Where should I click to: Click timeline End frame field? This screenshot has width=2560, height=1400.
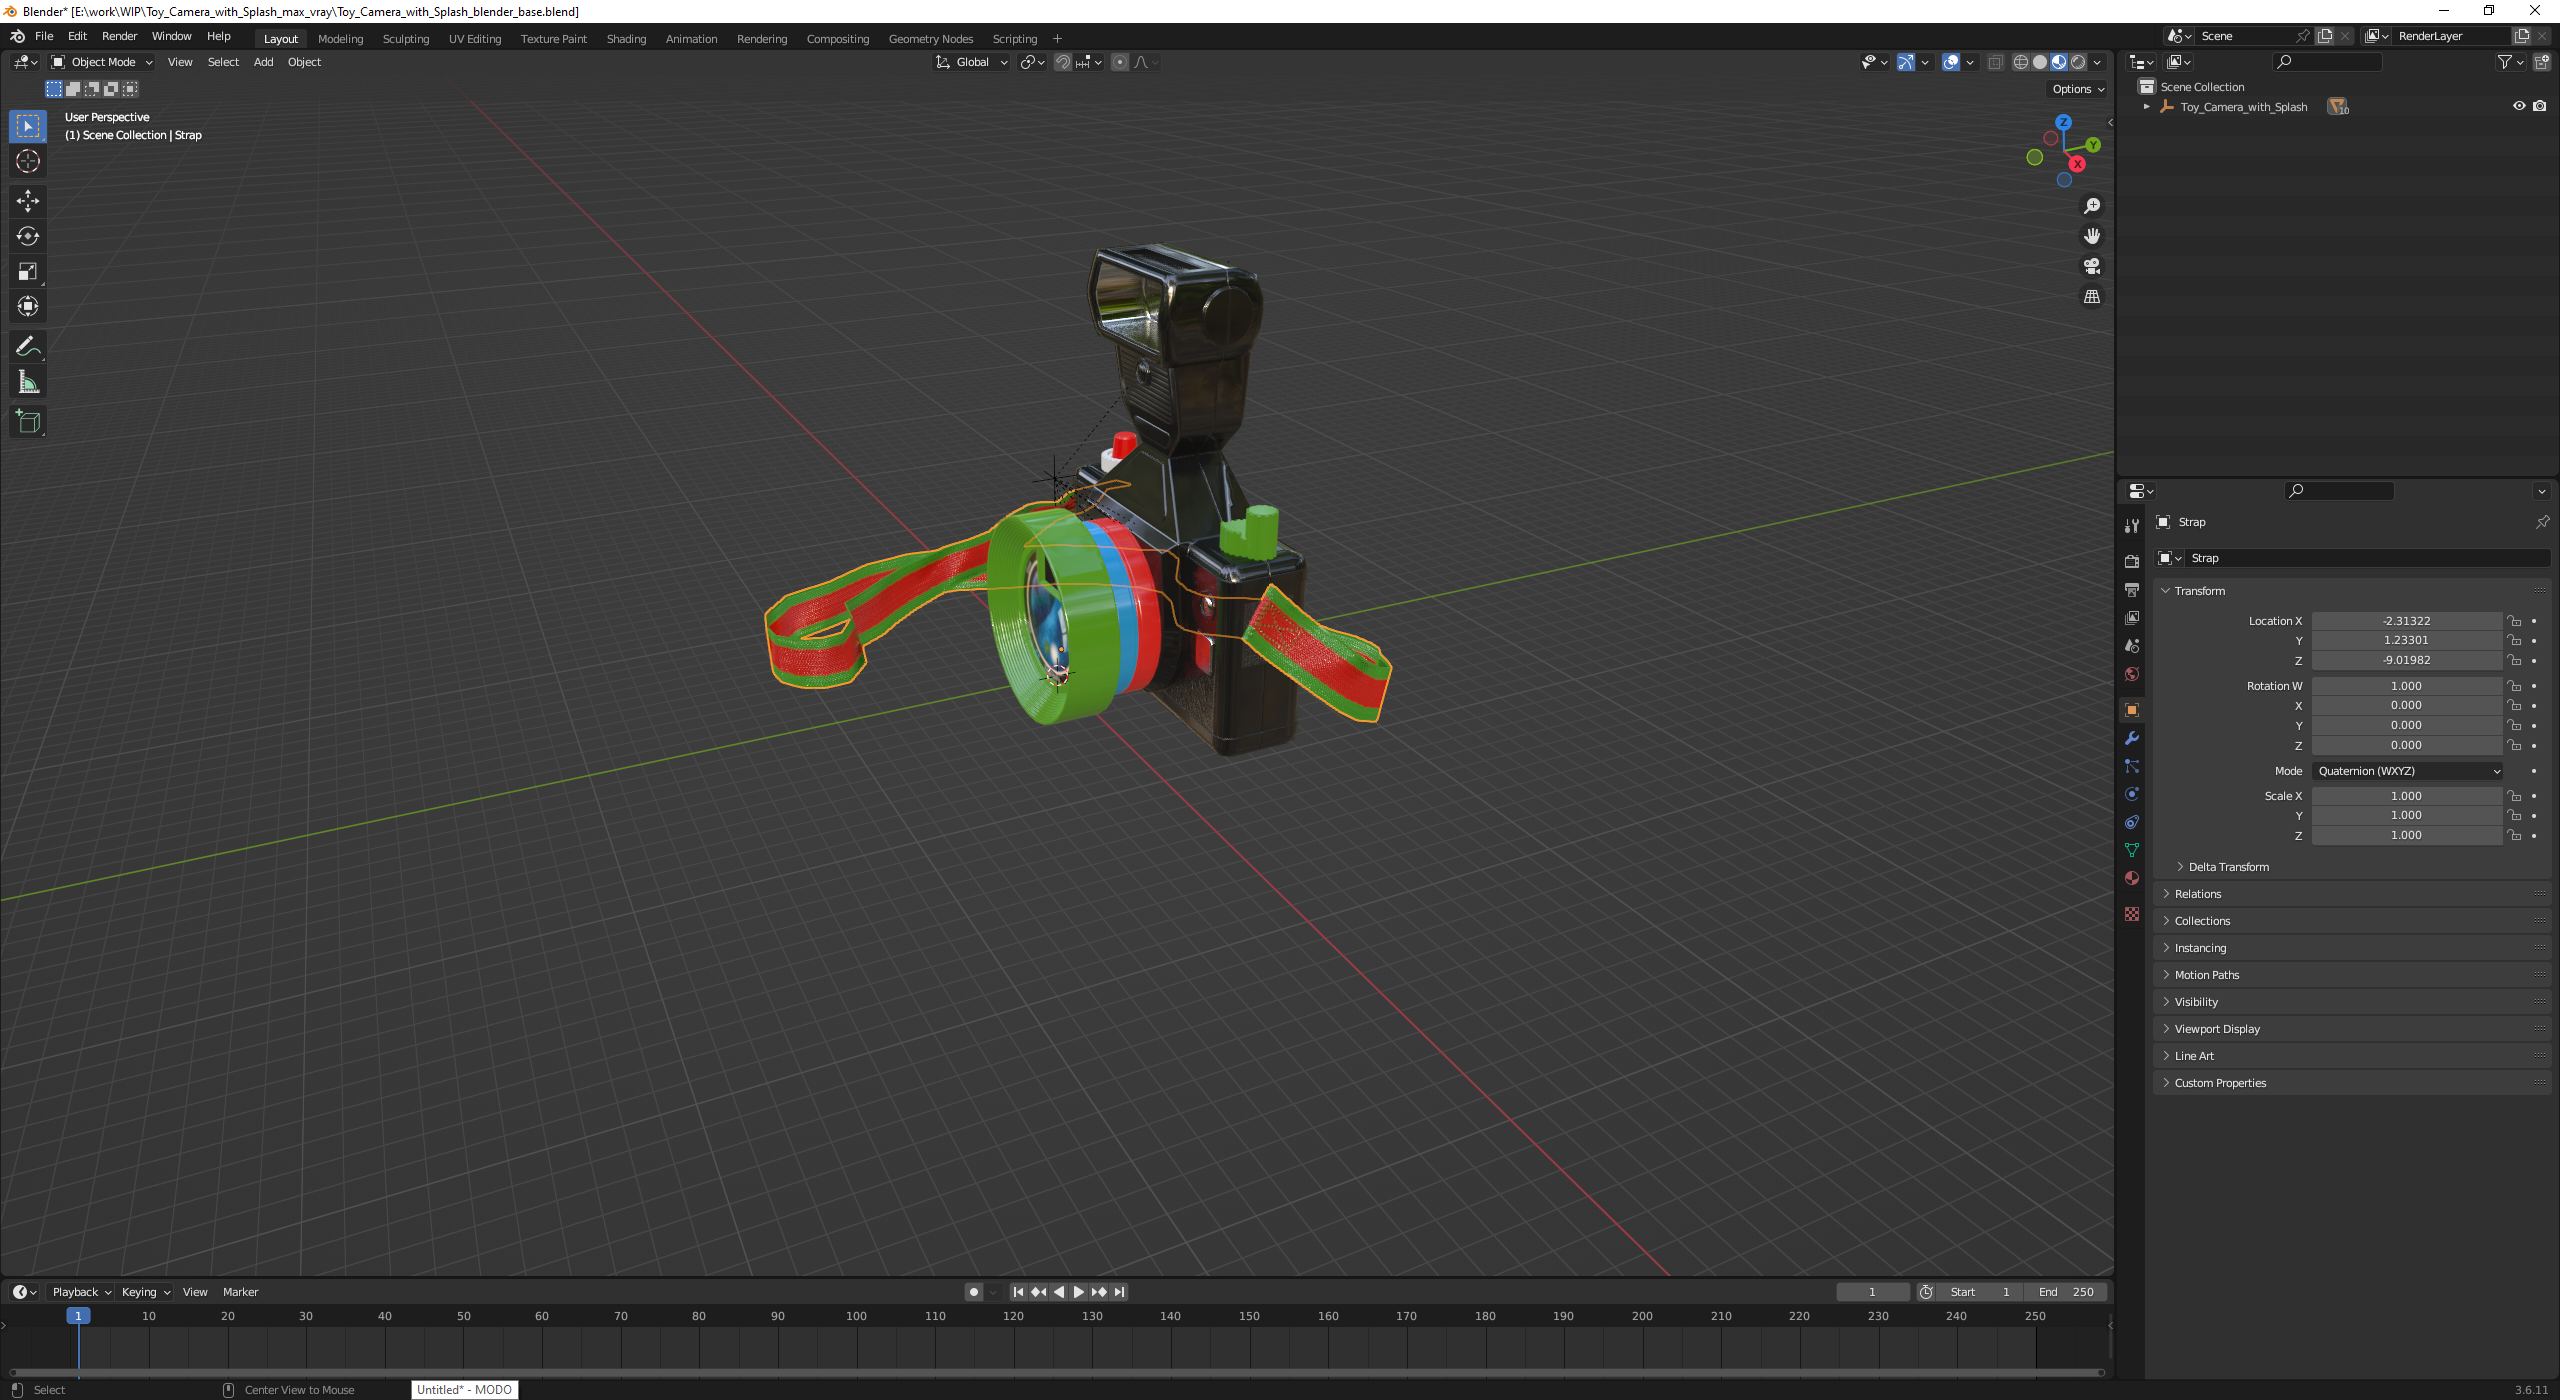(x=2066, y=1292)
